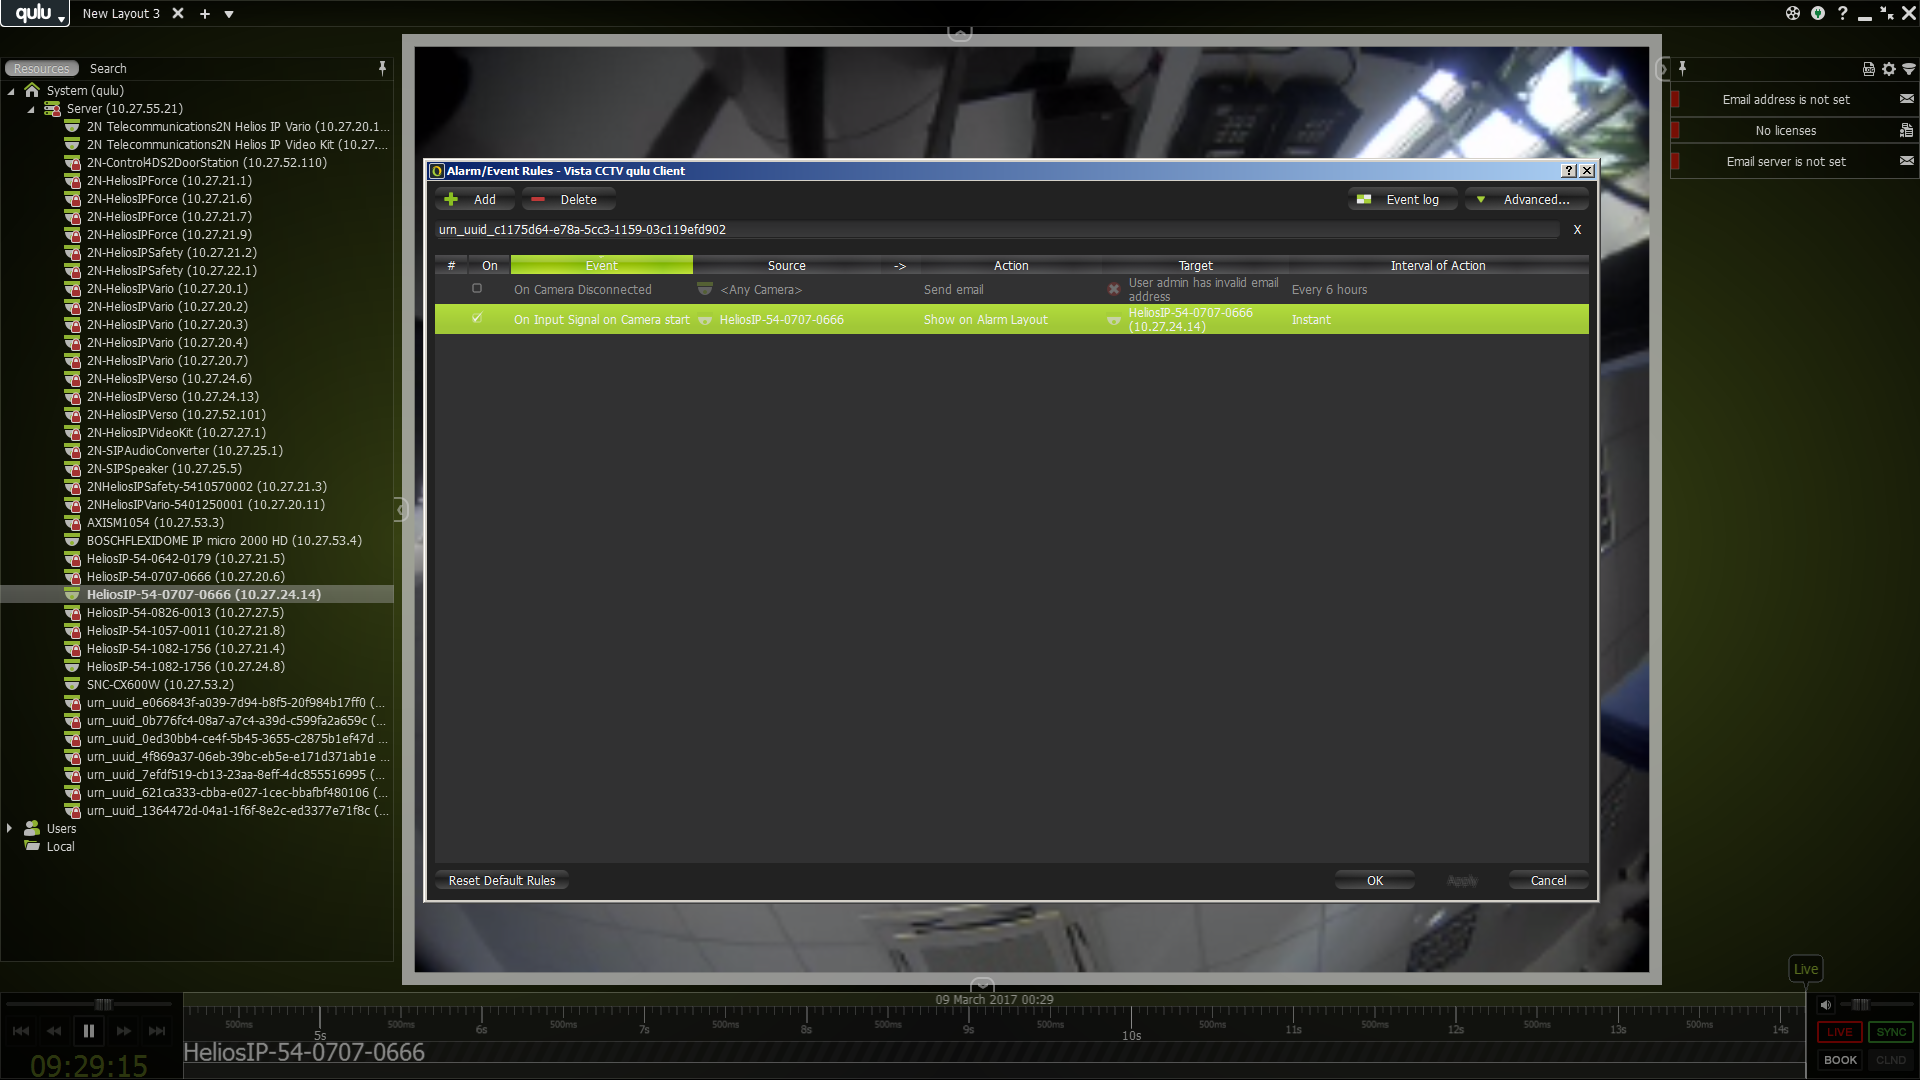The height and width of the screenshot is (1080, 1920).
Task: Click the server connection plug icon
Action: pyautogui.click(x=1817, y=13)
